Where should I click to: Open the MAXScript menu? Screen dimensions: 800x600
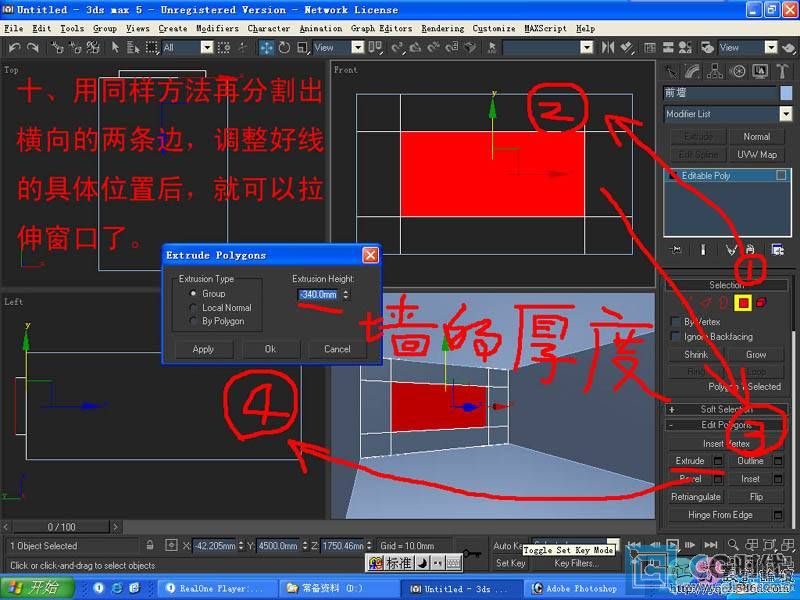pos(545,29)
